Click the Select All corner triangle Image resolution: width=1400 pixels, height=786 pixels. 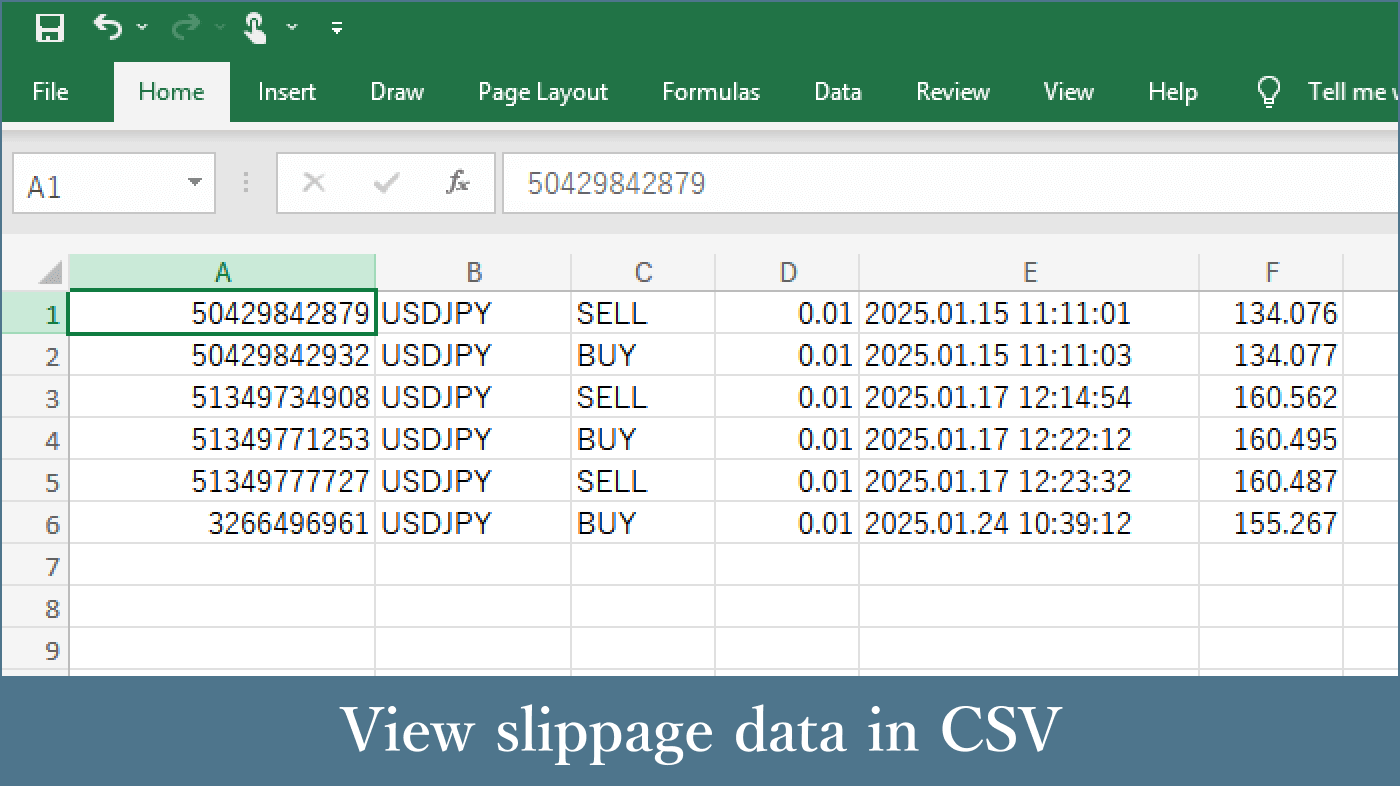49,272
